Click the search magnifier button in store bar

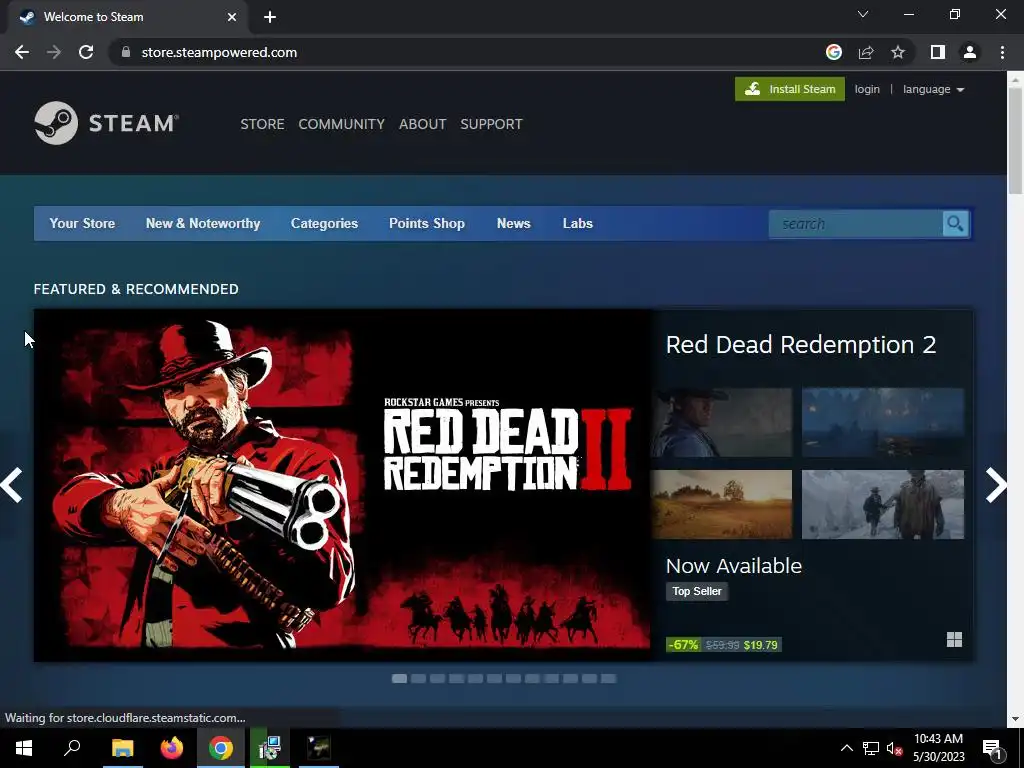(x=955, y=224)
